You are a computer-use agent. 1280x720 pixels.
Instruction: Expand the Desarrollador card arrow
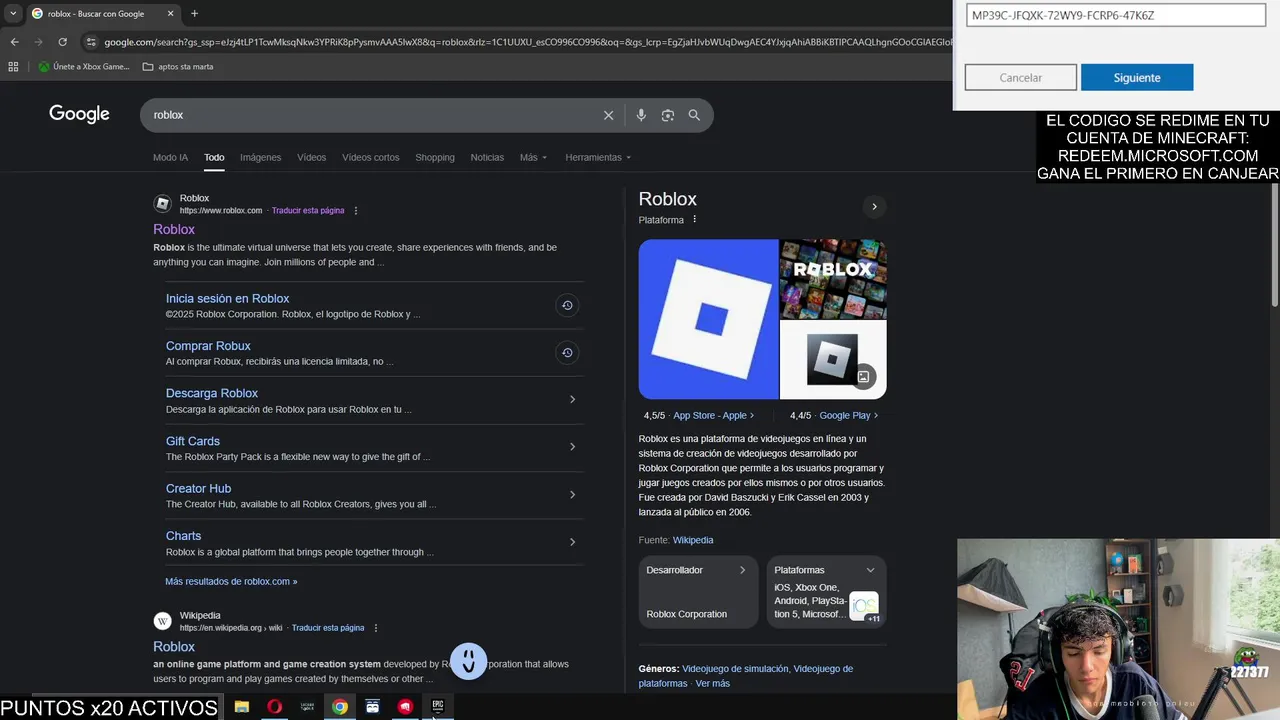click(x=742, y=570)
